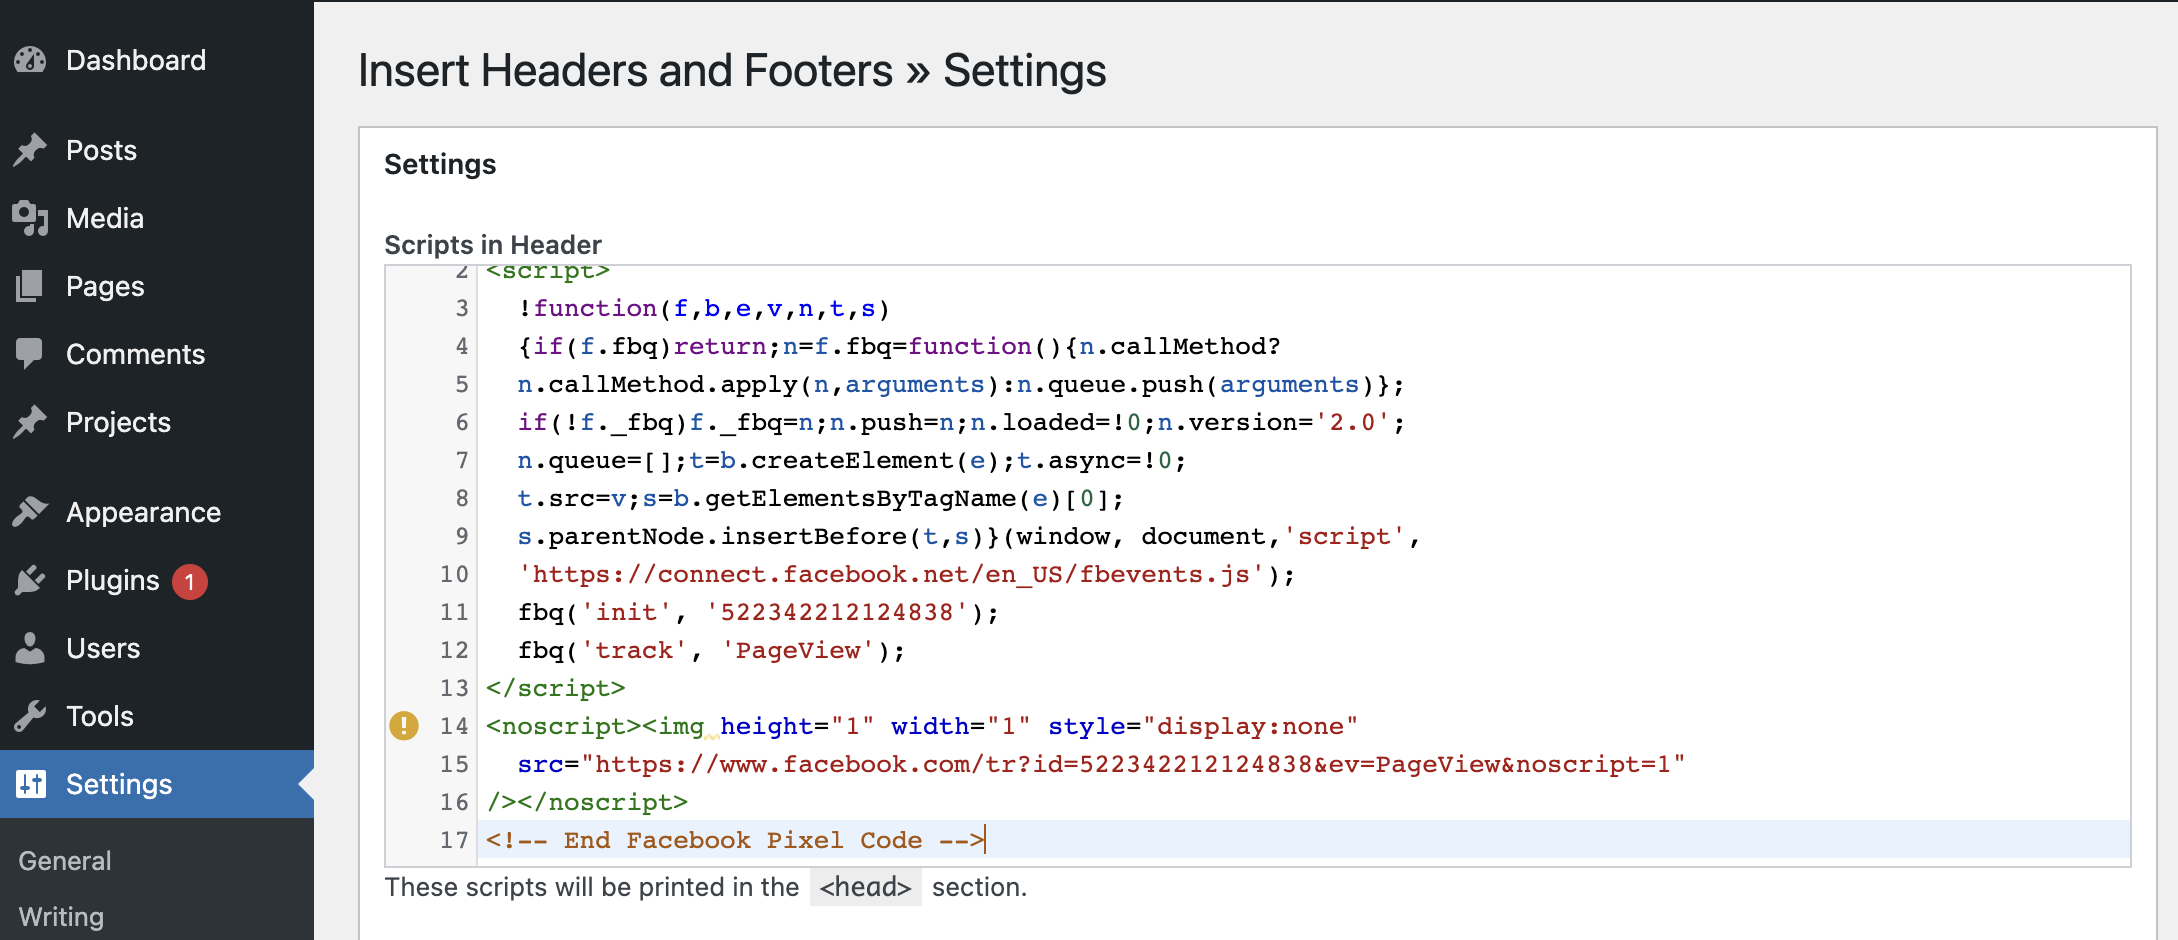Click line number 10 in the gutter

coord(454,574)
